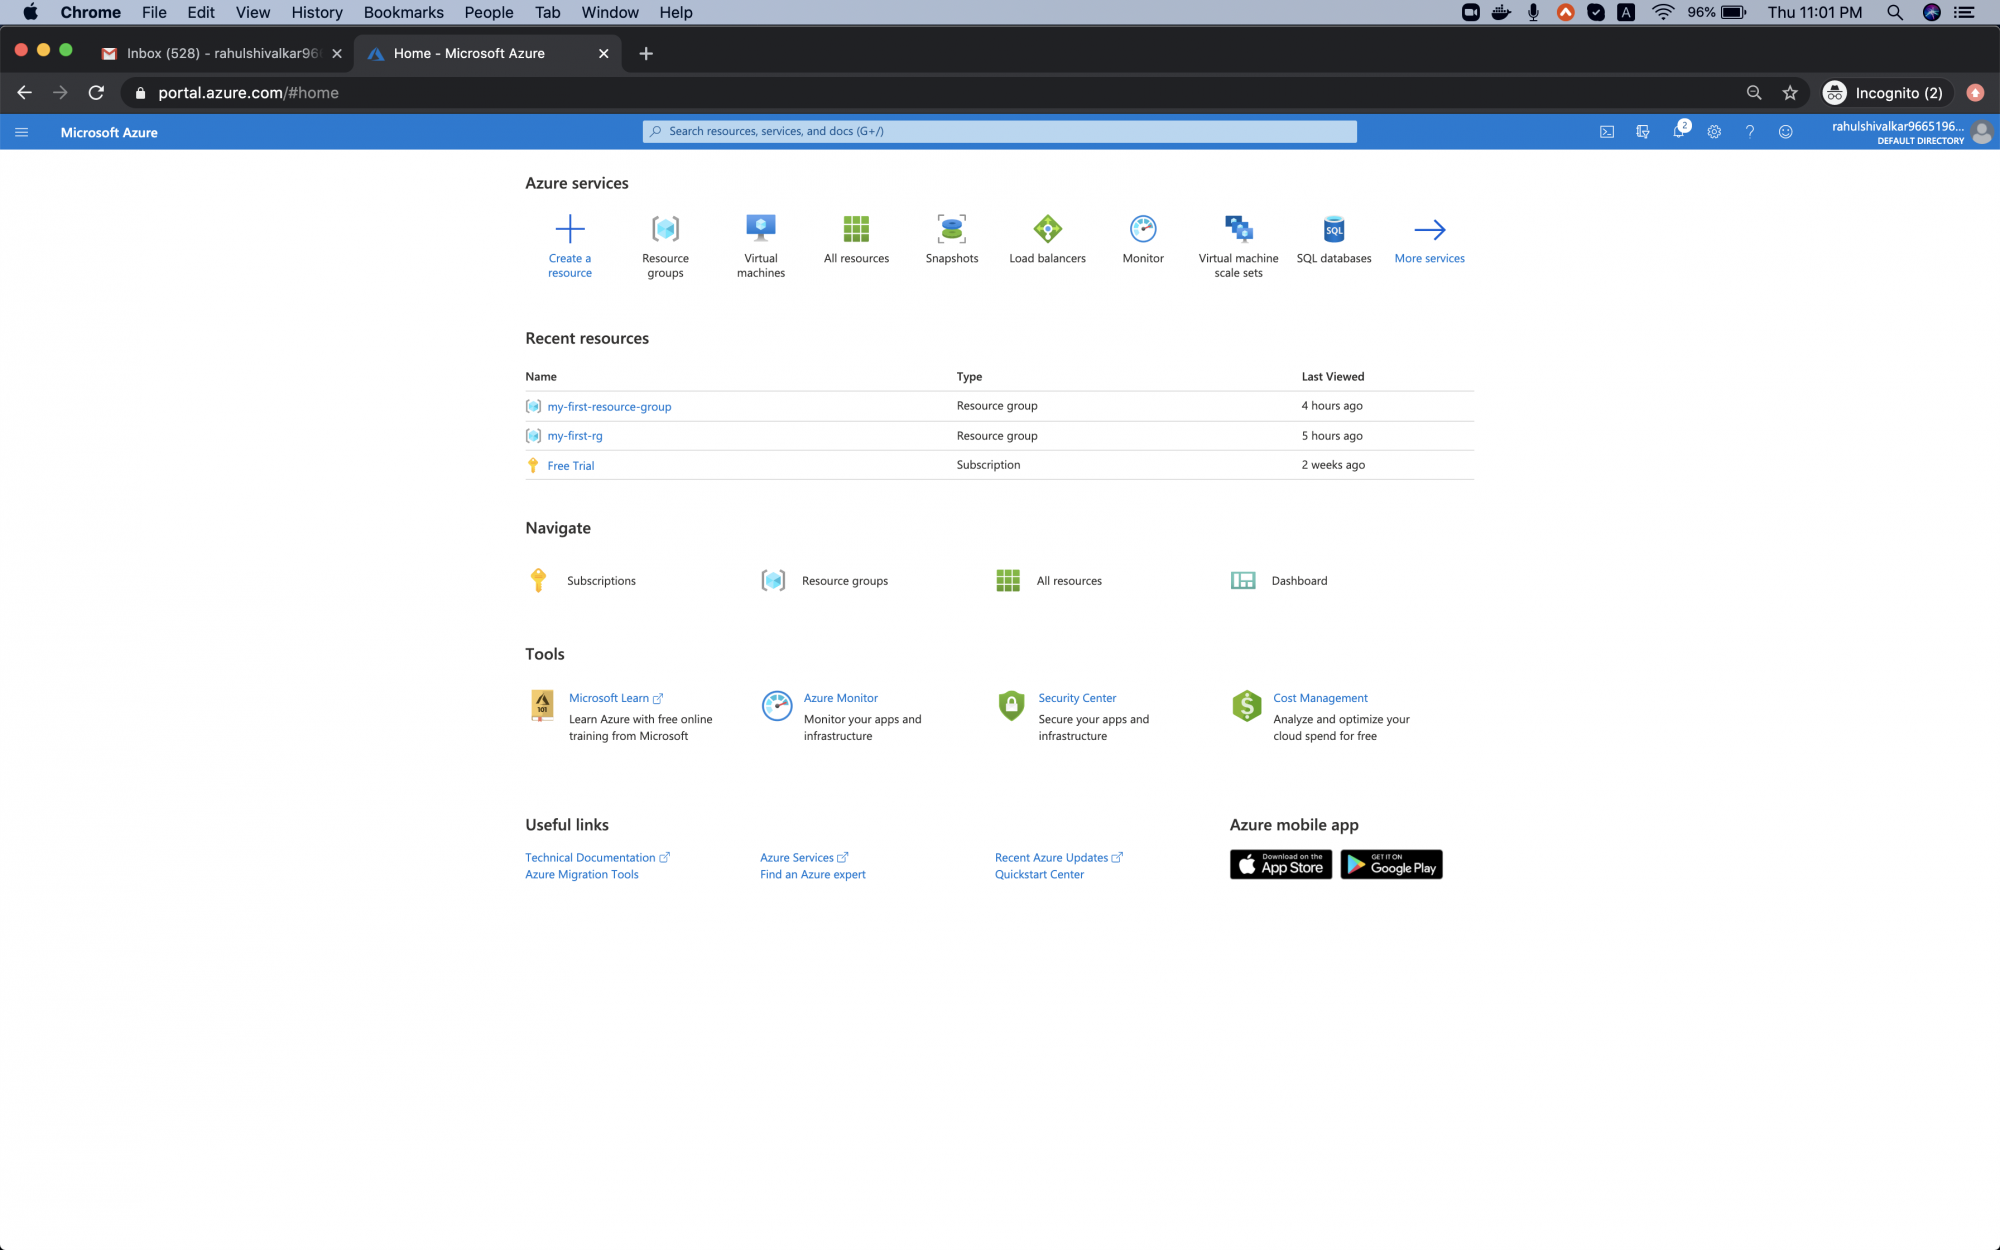The image size is (2000, 1250).
Task: Open the Bookmarks menu in the menu bar
Action: tap(403, 12)
